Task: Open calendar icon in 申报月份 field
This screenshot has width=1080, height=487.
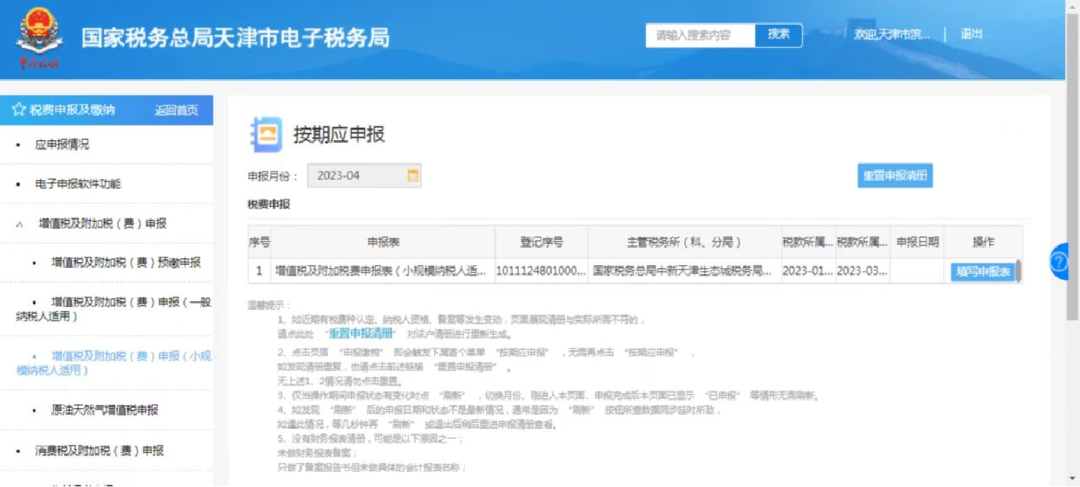Action: [413, 176]
